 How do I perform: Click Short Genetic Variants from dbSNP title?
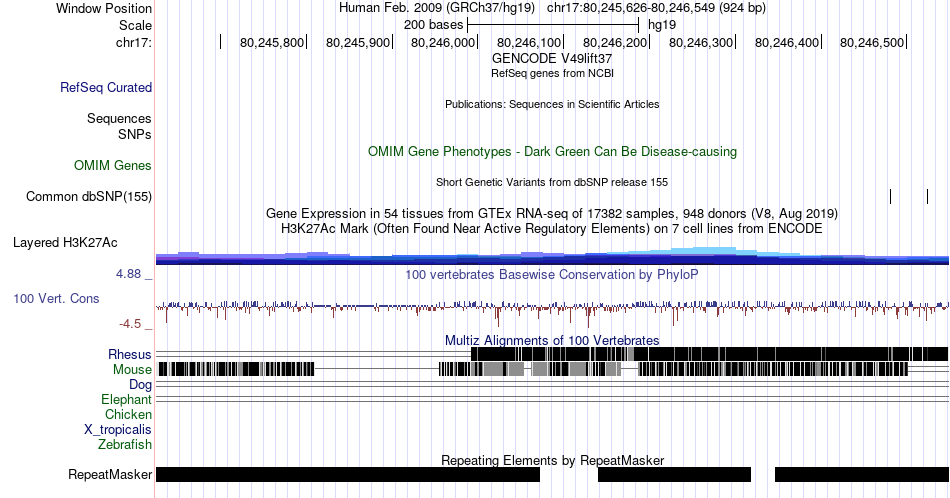click(x=552, y=182)
